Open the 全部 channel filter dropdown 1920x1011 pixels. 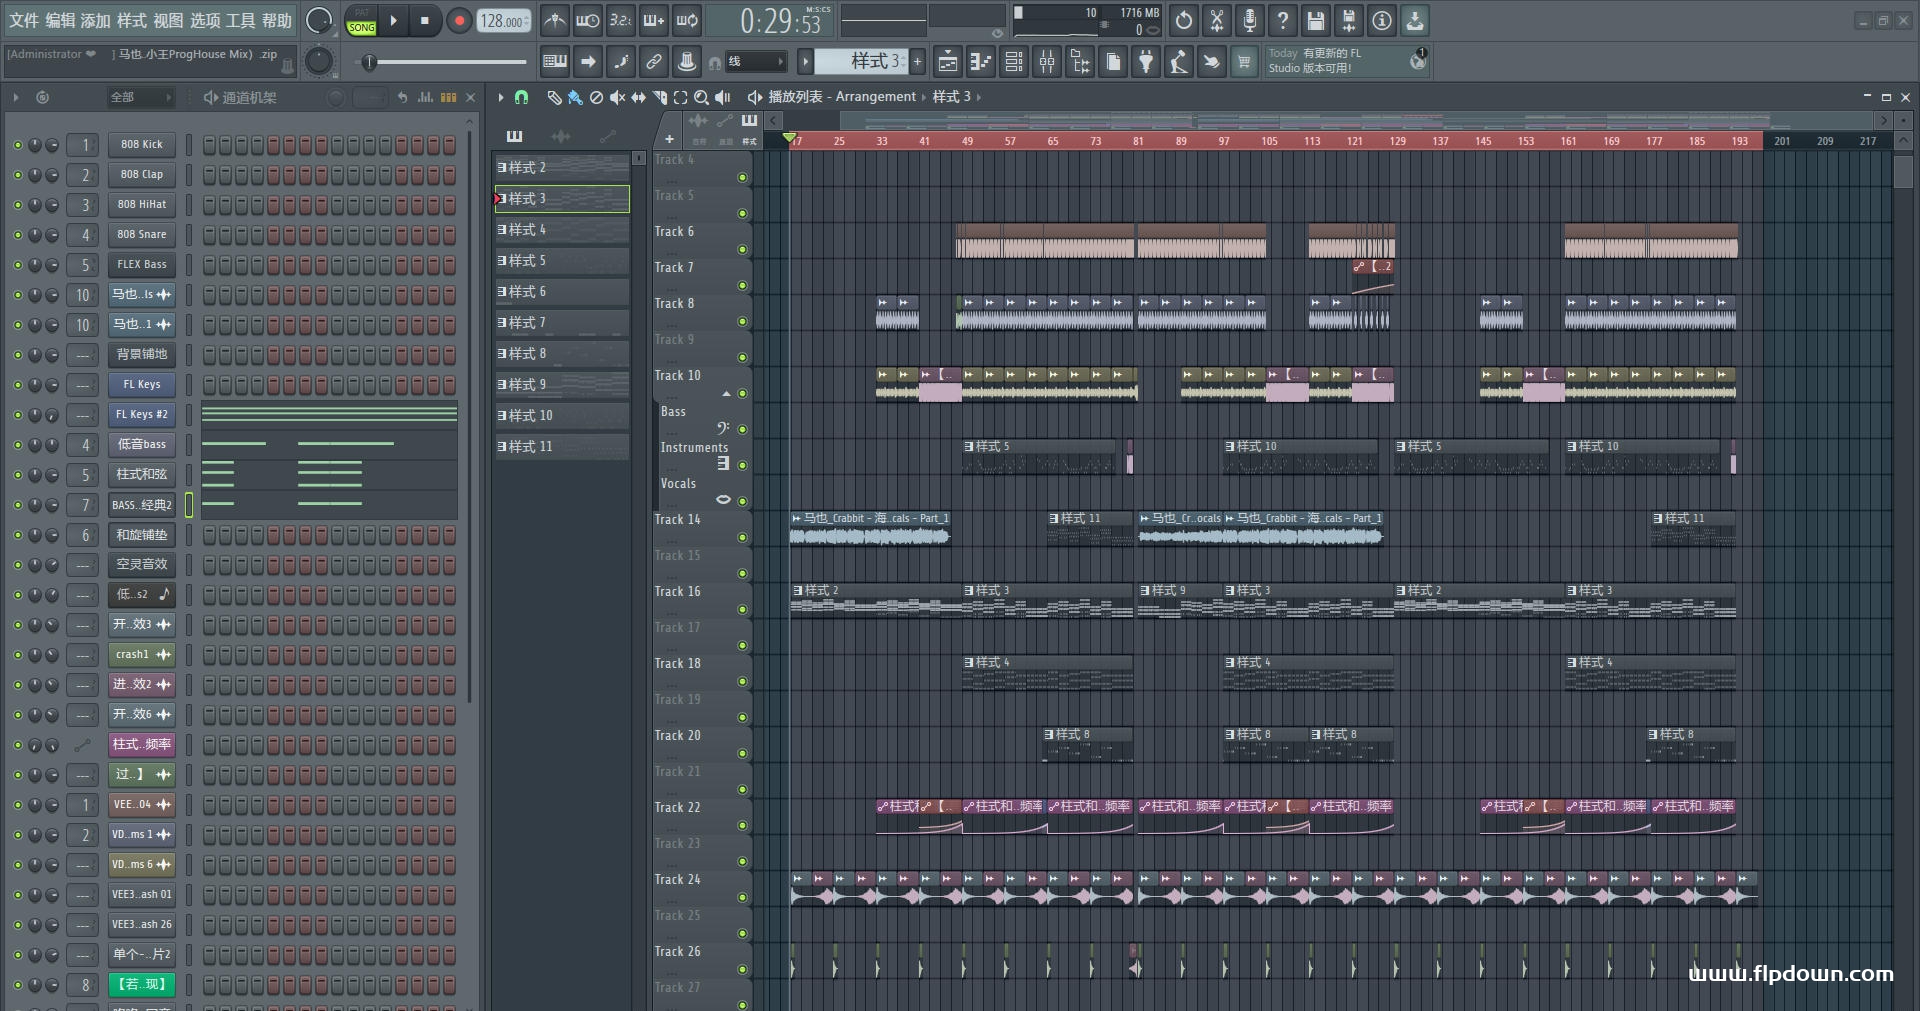pos(140,97)
